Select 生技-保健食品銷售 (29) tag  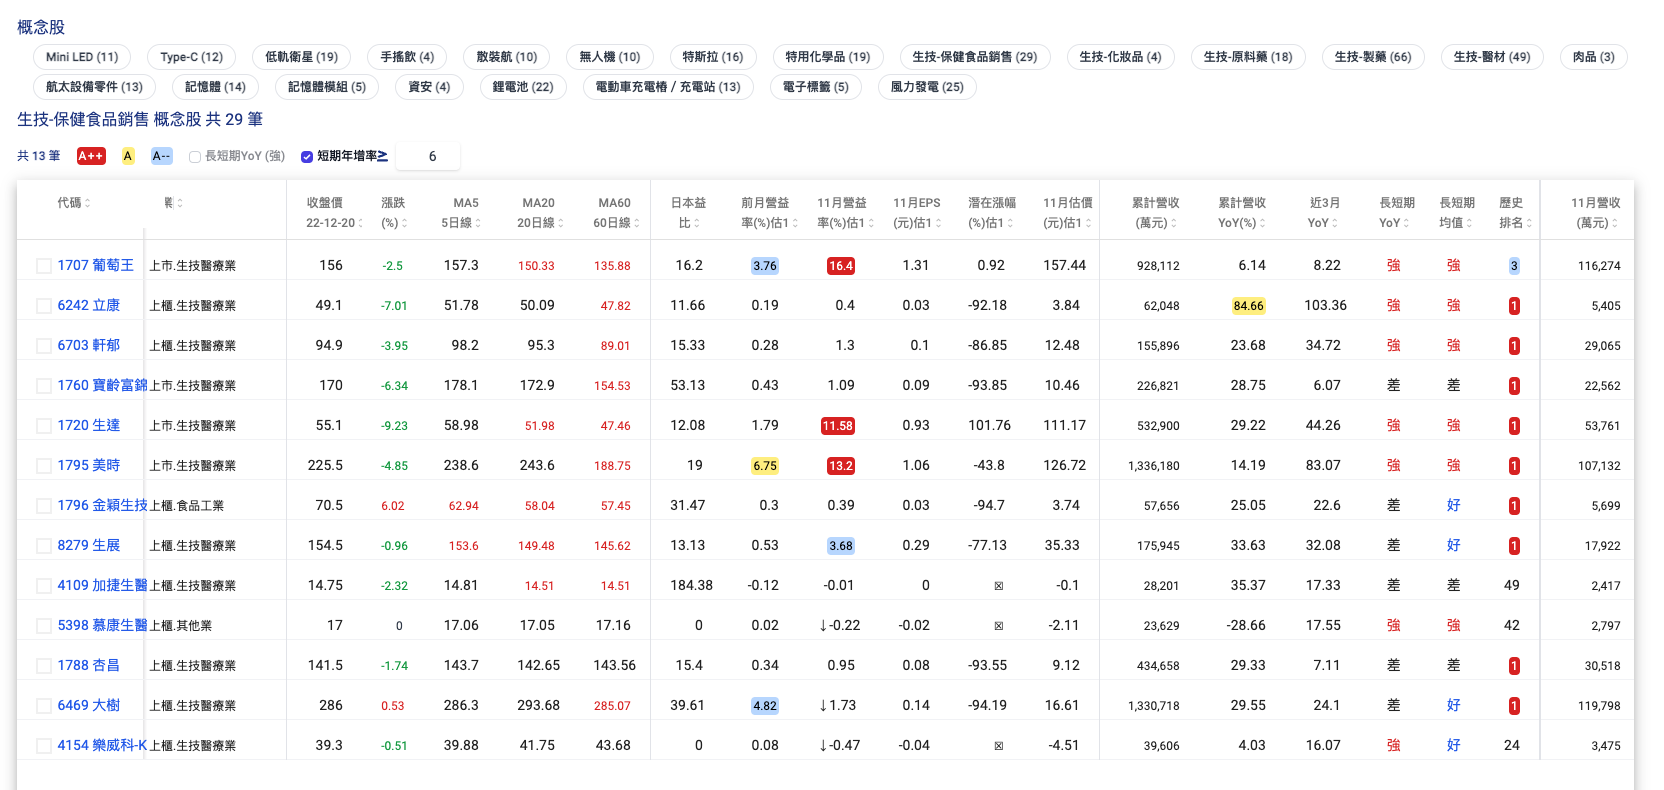click(975, 57)
